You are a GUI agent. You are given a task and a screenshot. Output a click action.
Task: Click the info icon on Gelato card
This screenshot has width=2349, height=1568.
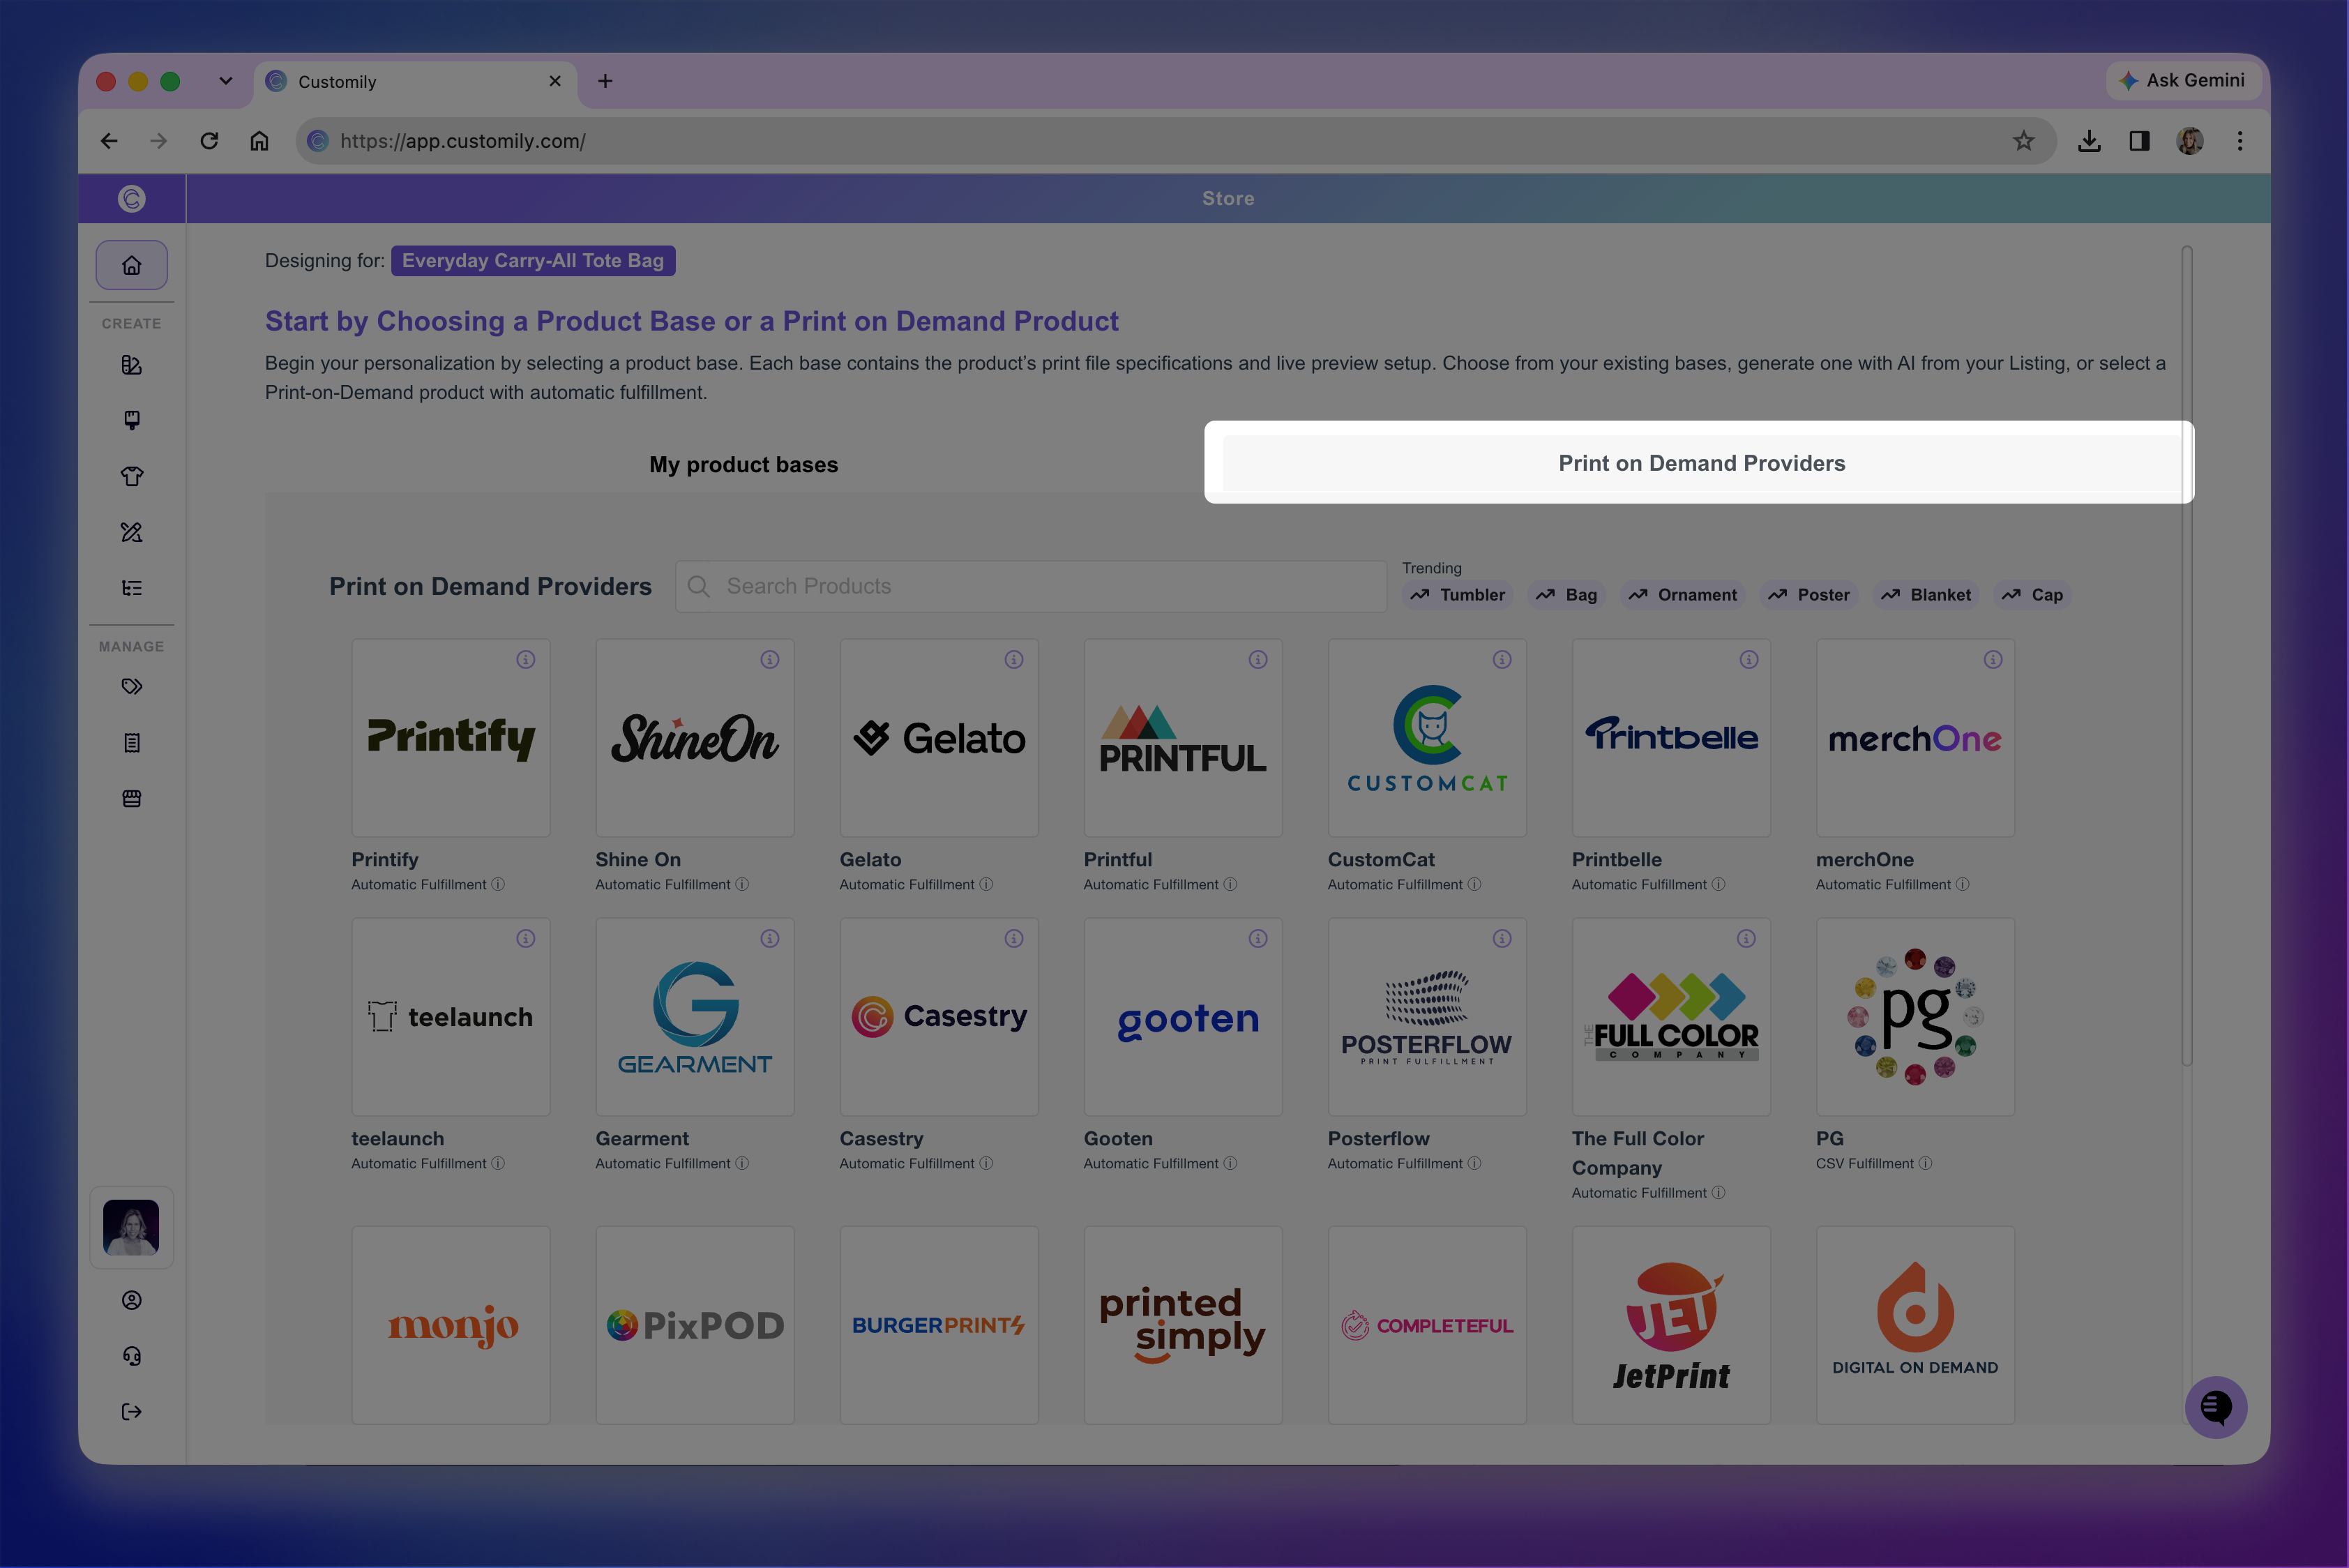point(1014,659)
